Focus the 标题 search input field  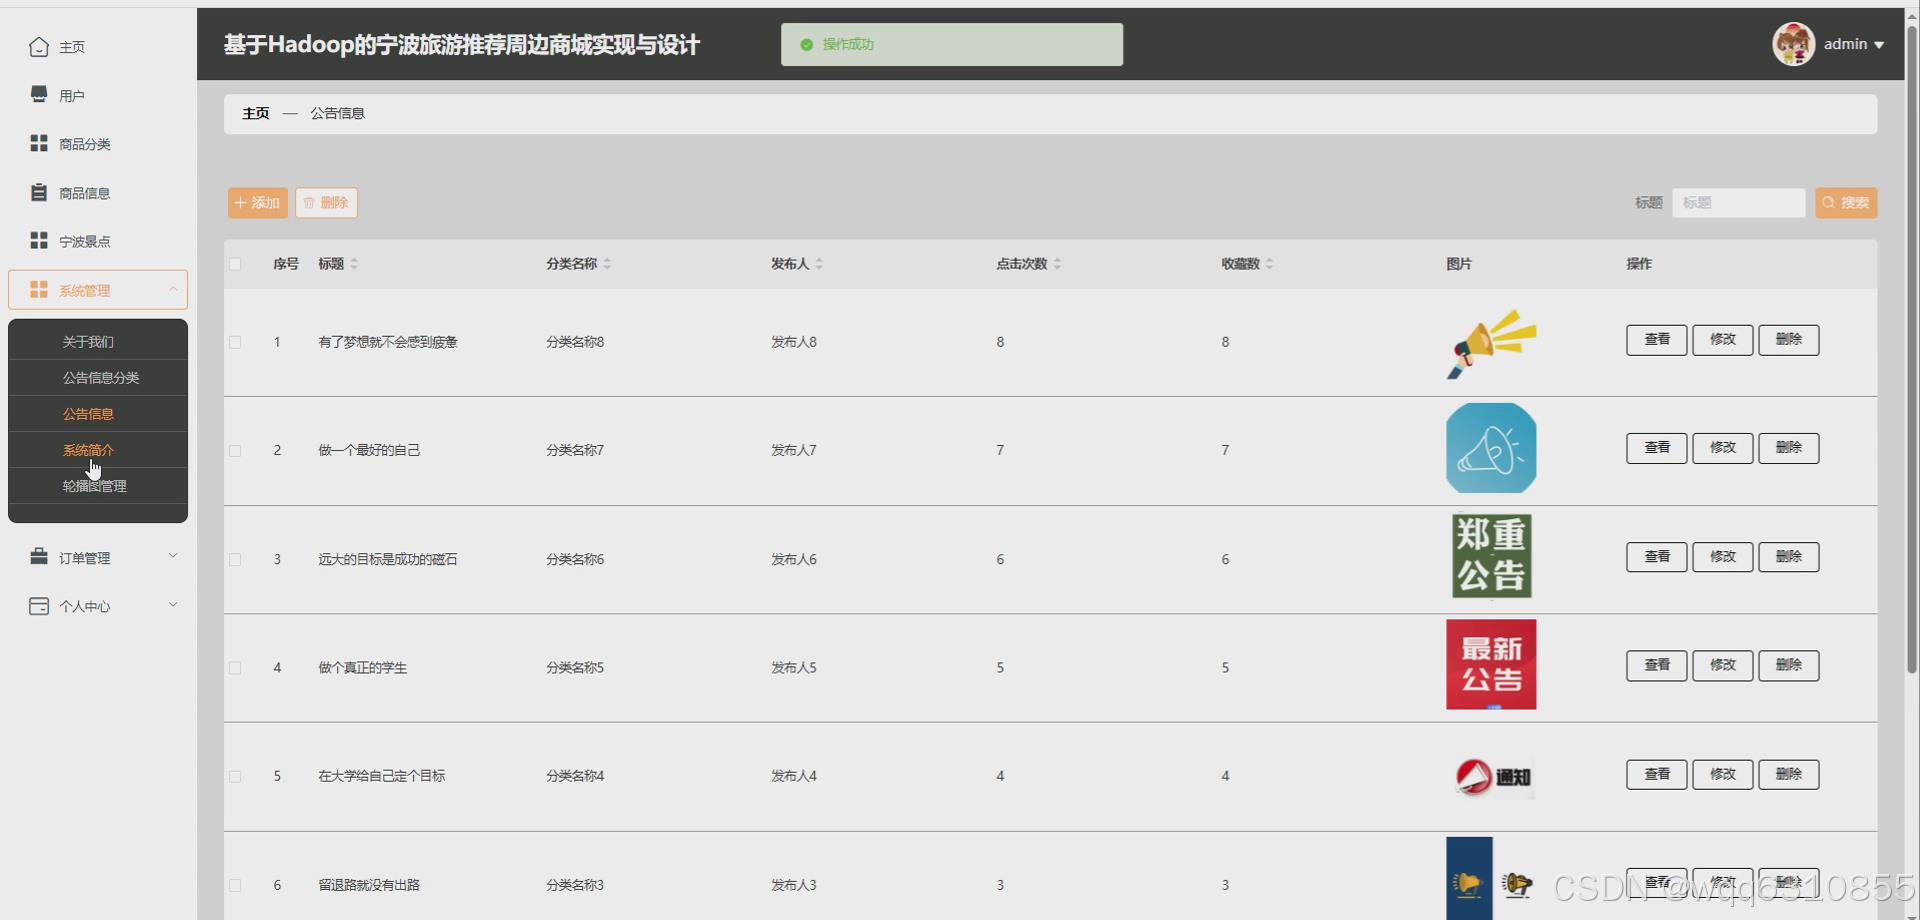point(1738,203)
